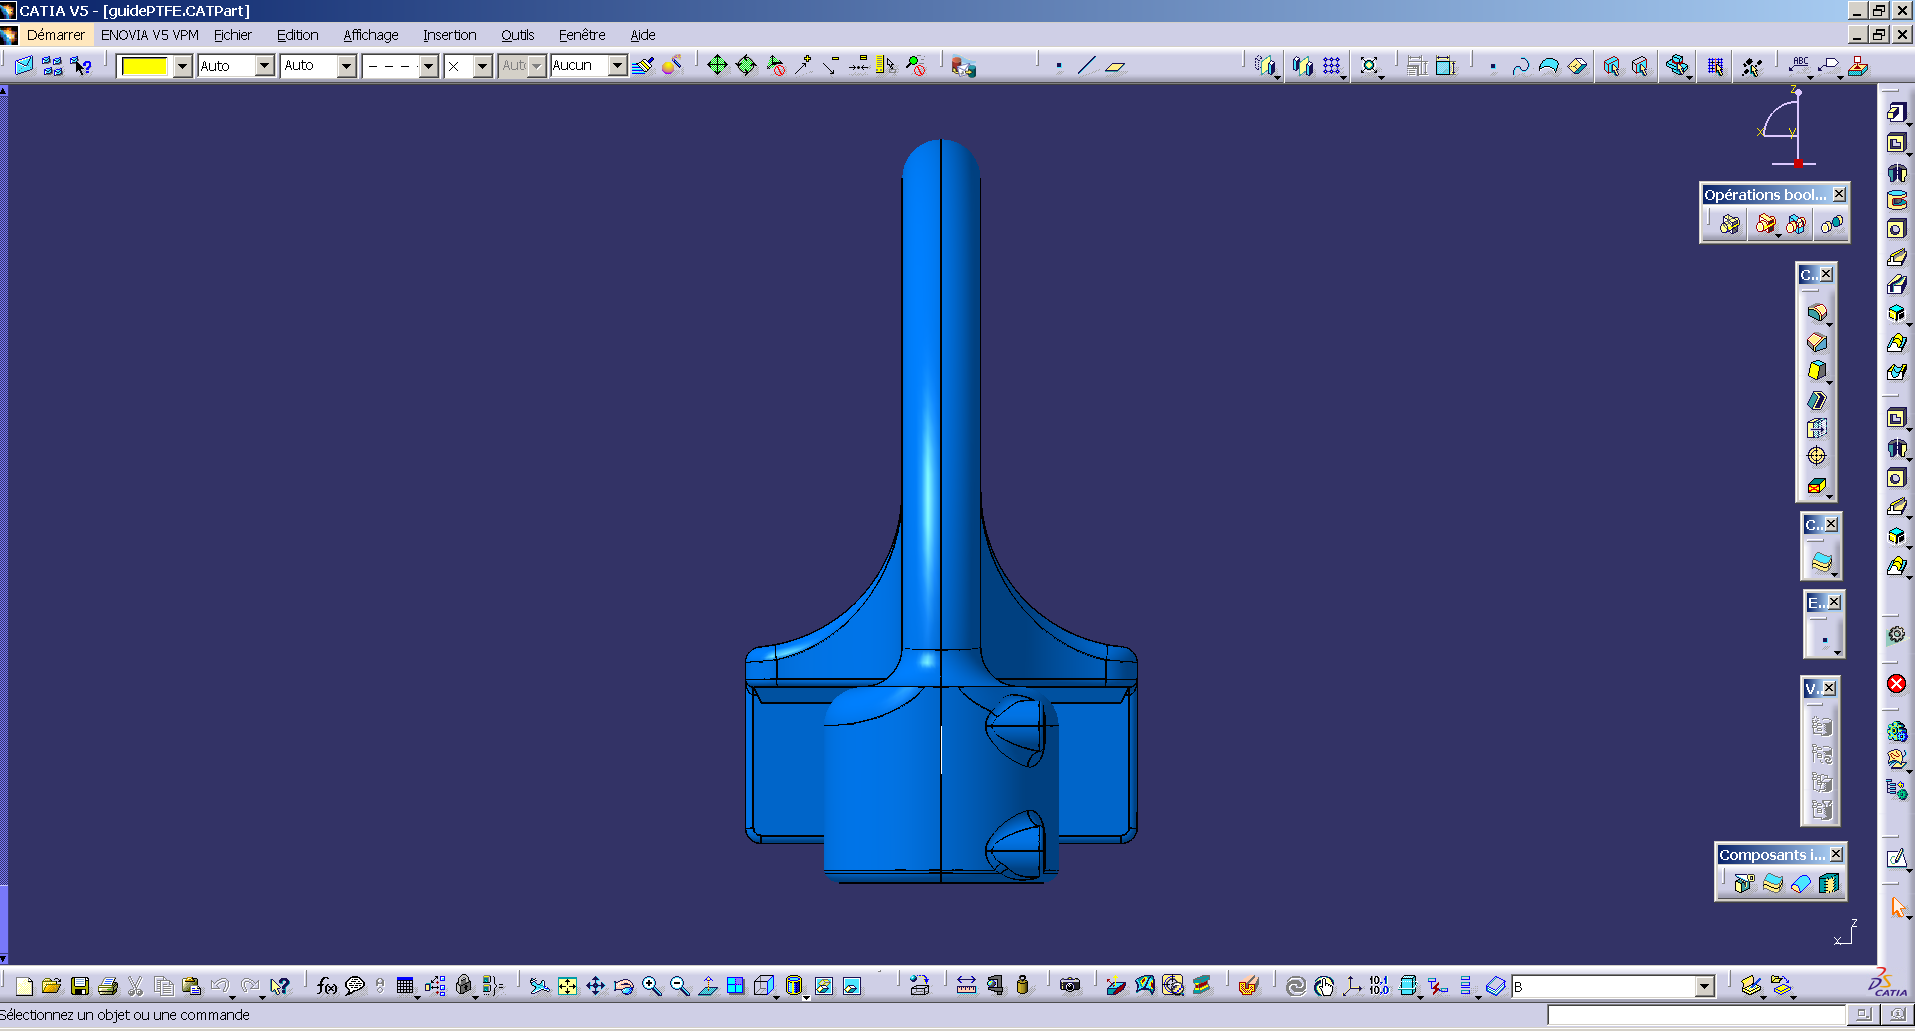The height and width of the screenshot is (1031, 1915).
Task: Click the yellow color swatch
Action: click(144, 66)
